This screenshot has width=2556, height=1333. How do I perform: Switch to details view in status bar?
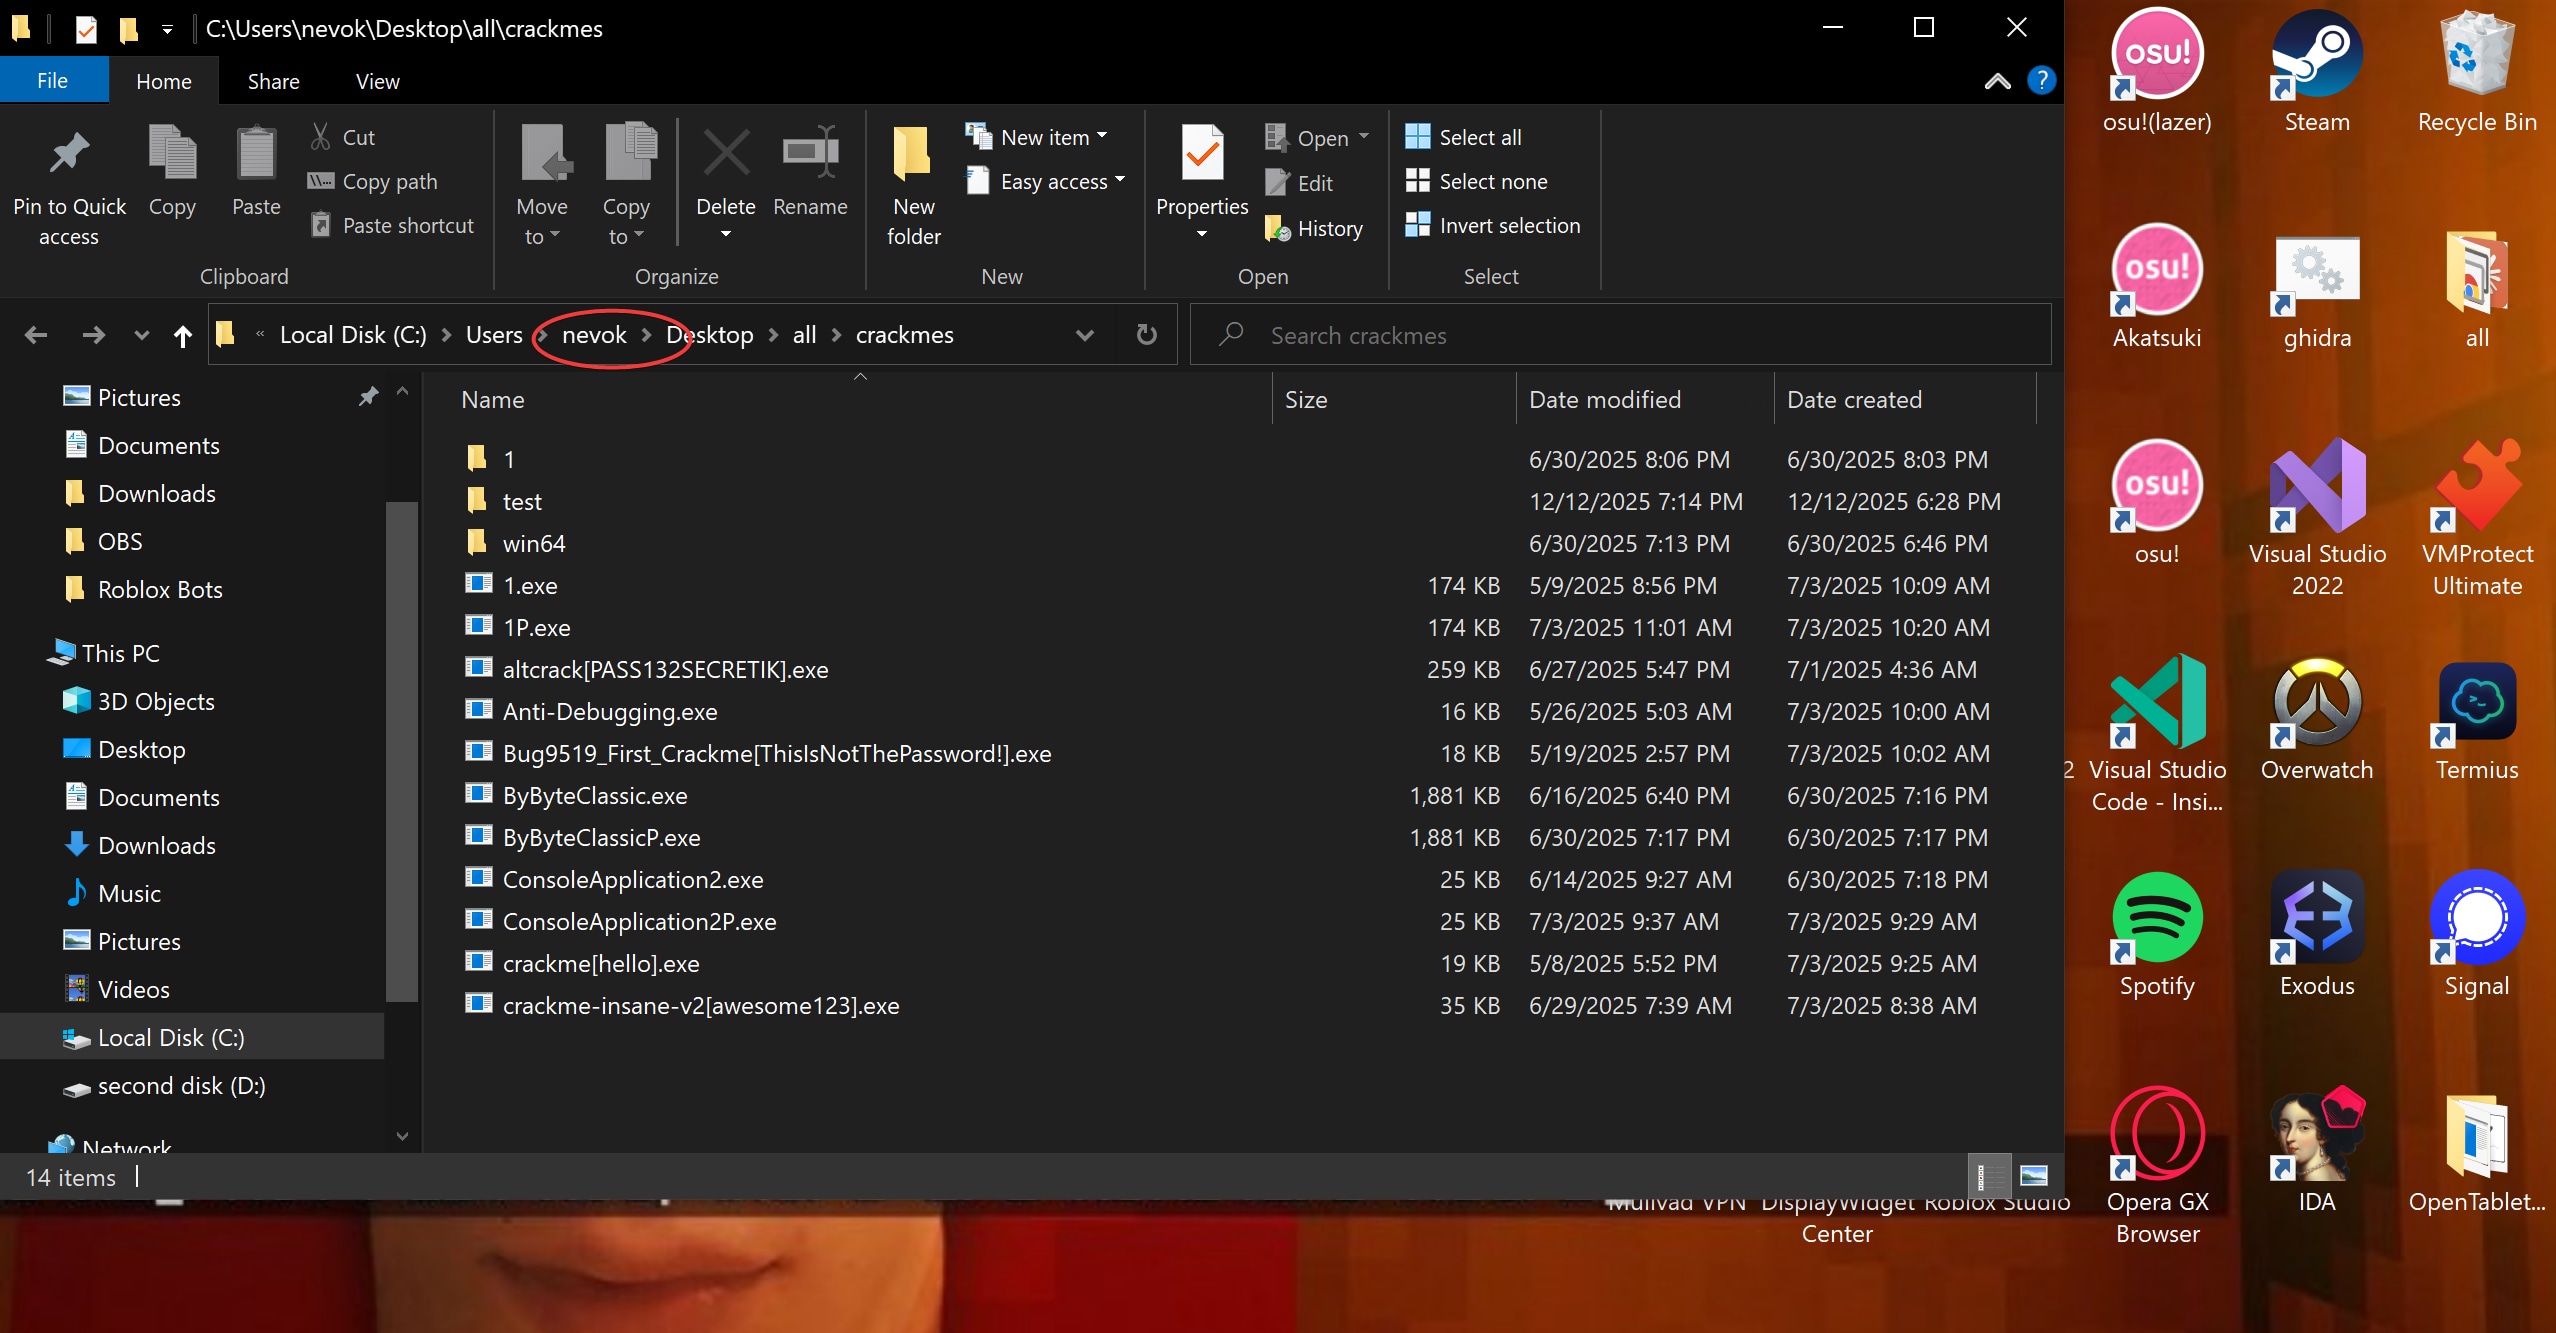(x=1988, y=1176)
